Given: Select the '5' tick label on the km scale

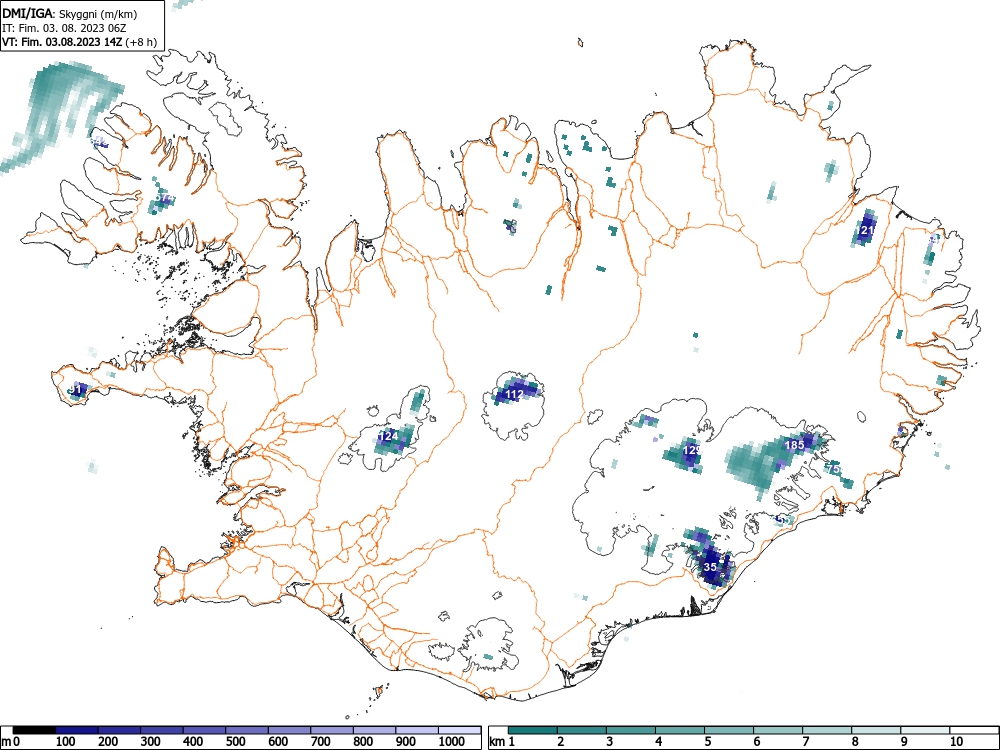Looking at the screenshot, I should (708, 742).
